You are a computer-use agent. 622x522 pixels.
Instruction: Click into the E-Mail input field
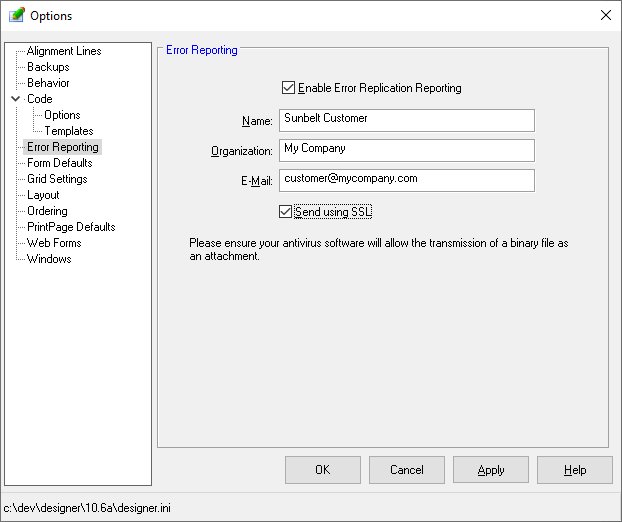point(406,180)
